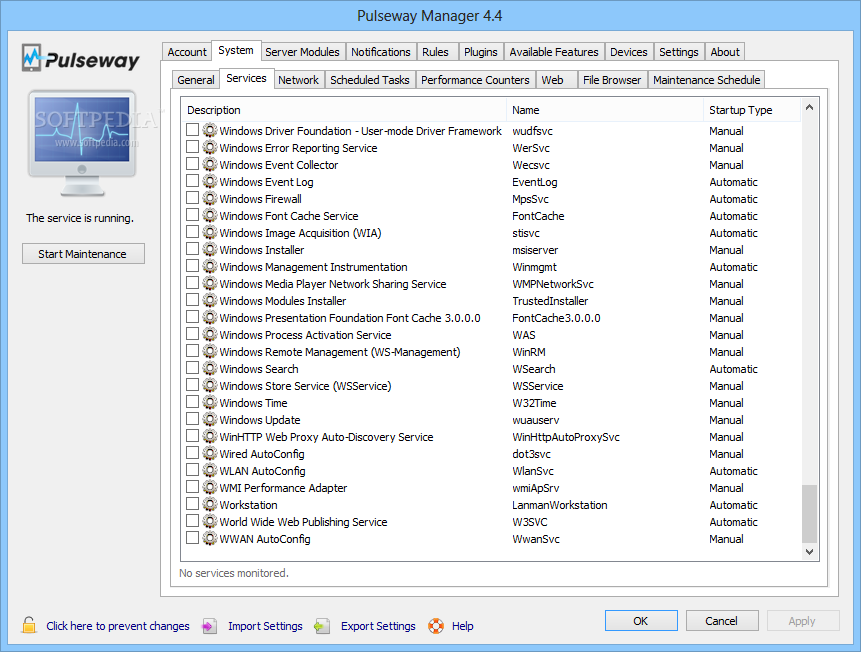Switch to the File Browser sub-tab

point(612,80)
